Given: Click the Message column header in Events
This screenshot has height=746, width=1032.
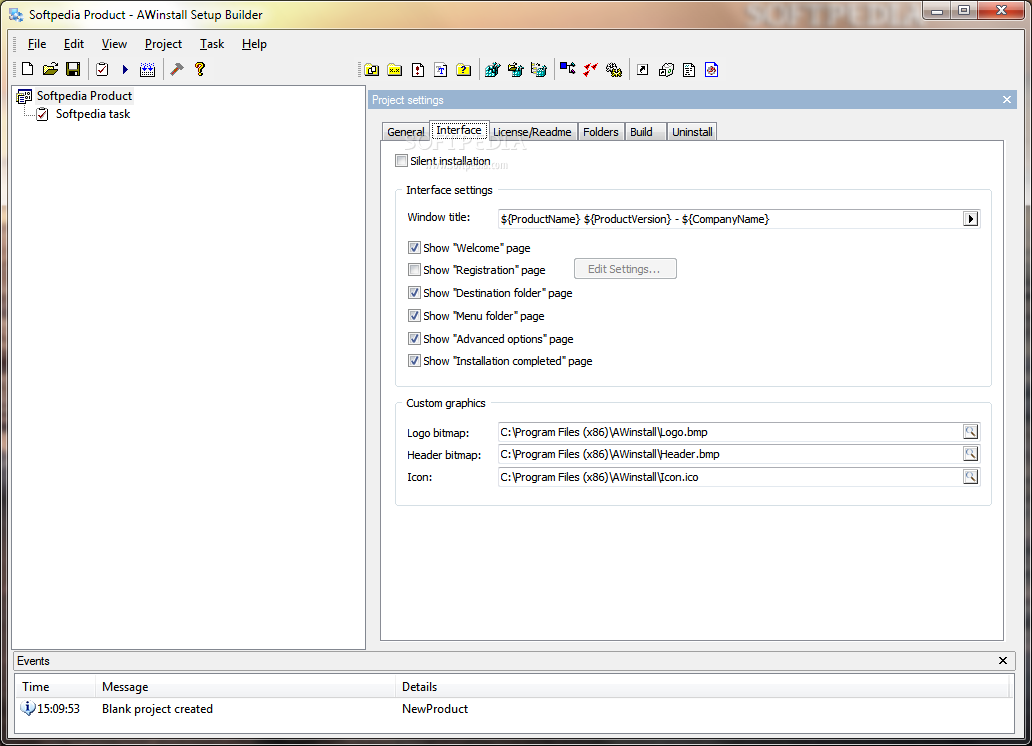Looking at the screenshot, I should [x=245, y=687].
